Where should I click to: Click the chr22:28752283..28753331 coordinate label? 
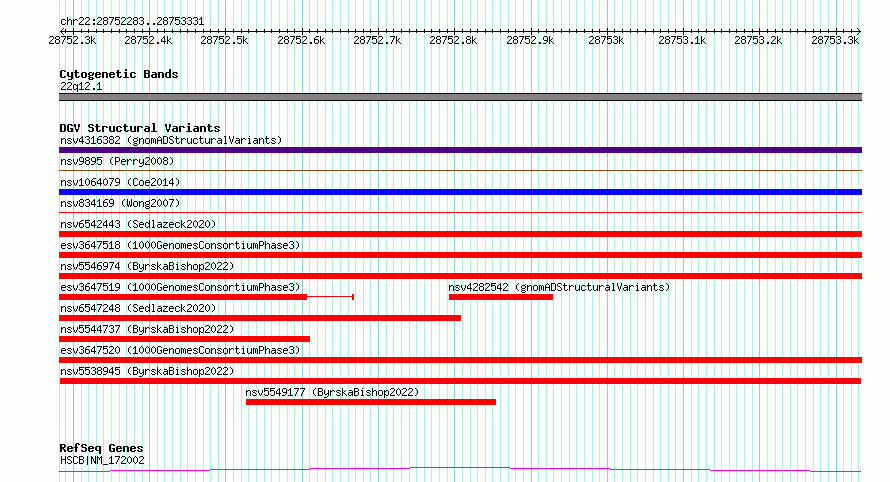click(132, 22)
